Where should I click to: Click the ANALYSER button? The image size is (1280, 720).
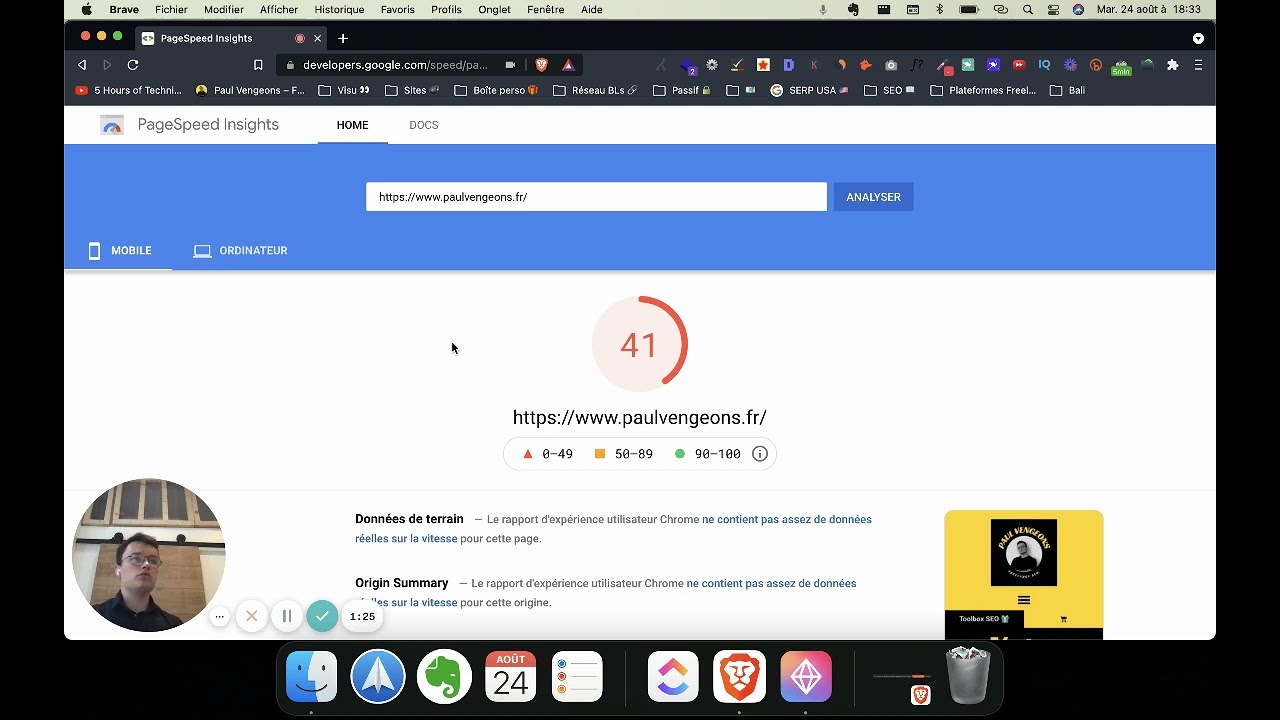[873, 197]
